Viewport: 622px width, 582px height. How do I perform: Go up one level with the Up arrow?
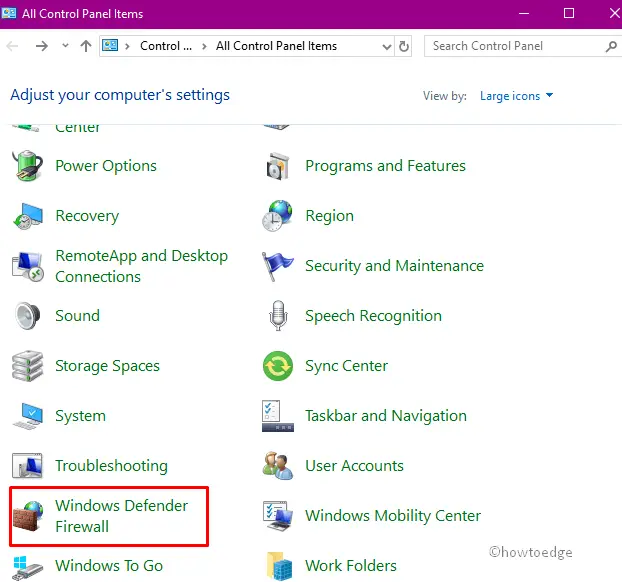(x=86, y=46)
